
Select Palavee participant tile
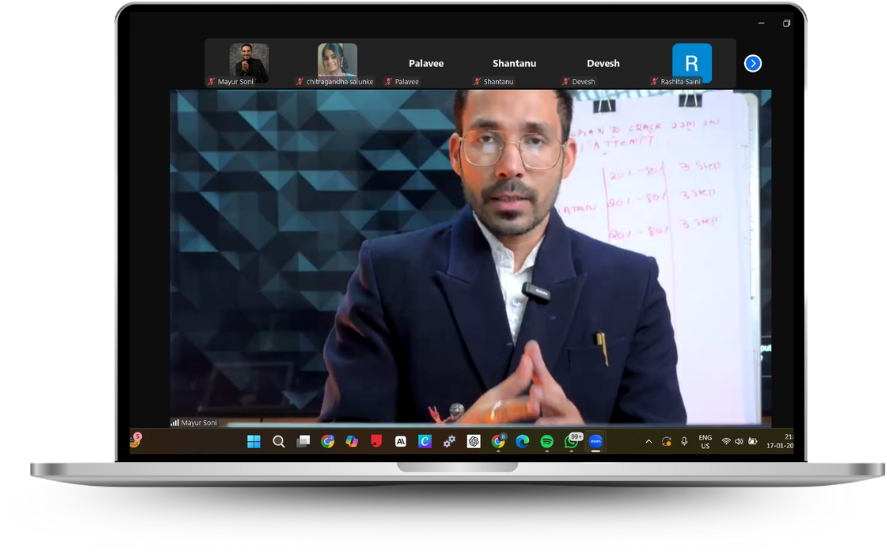coord(426,64)
